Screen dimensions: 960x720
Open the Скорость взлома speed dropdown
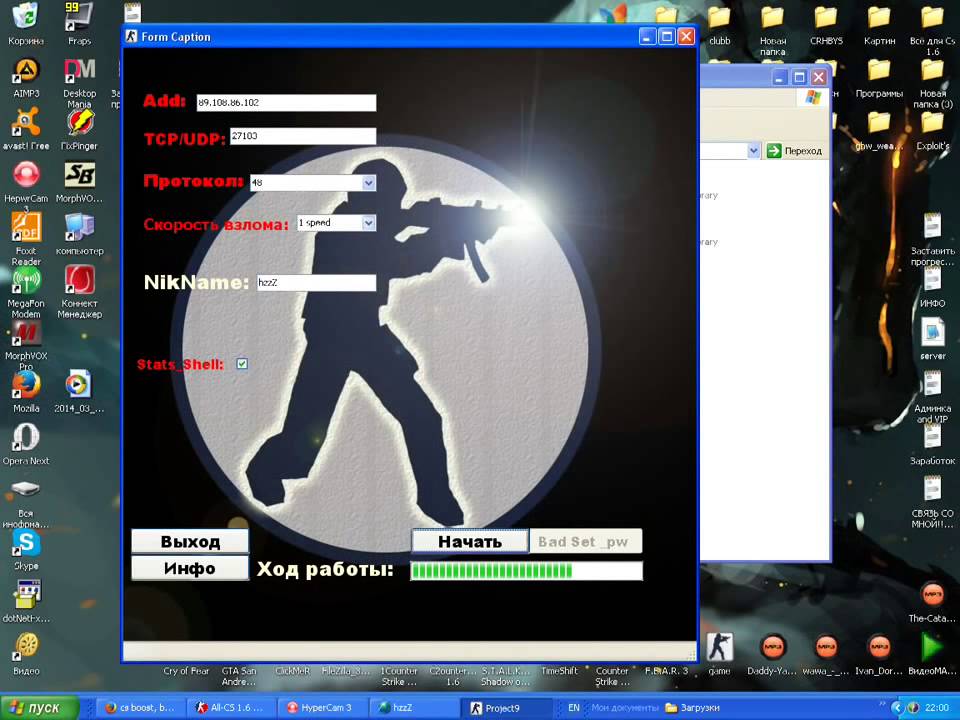point(368,223)
